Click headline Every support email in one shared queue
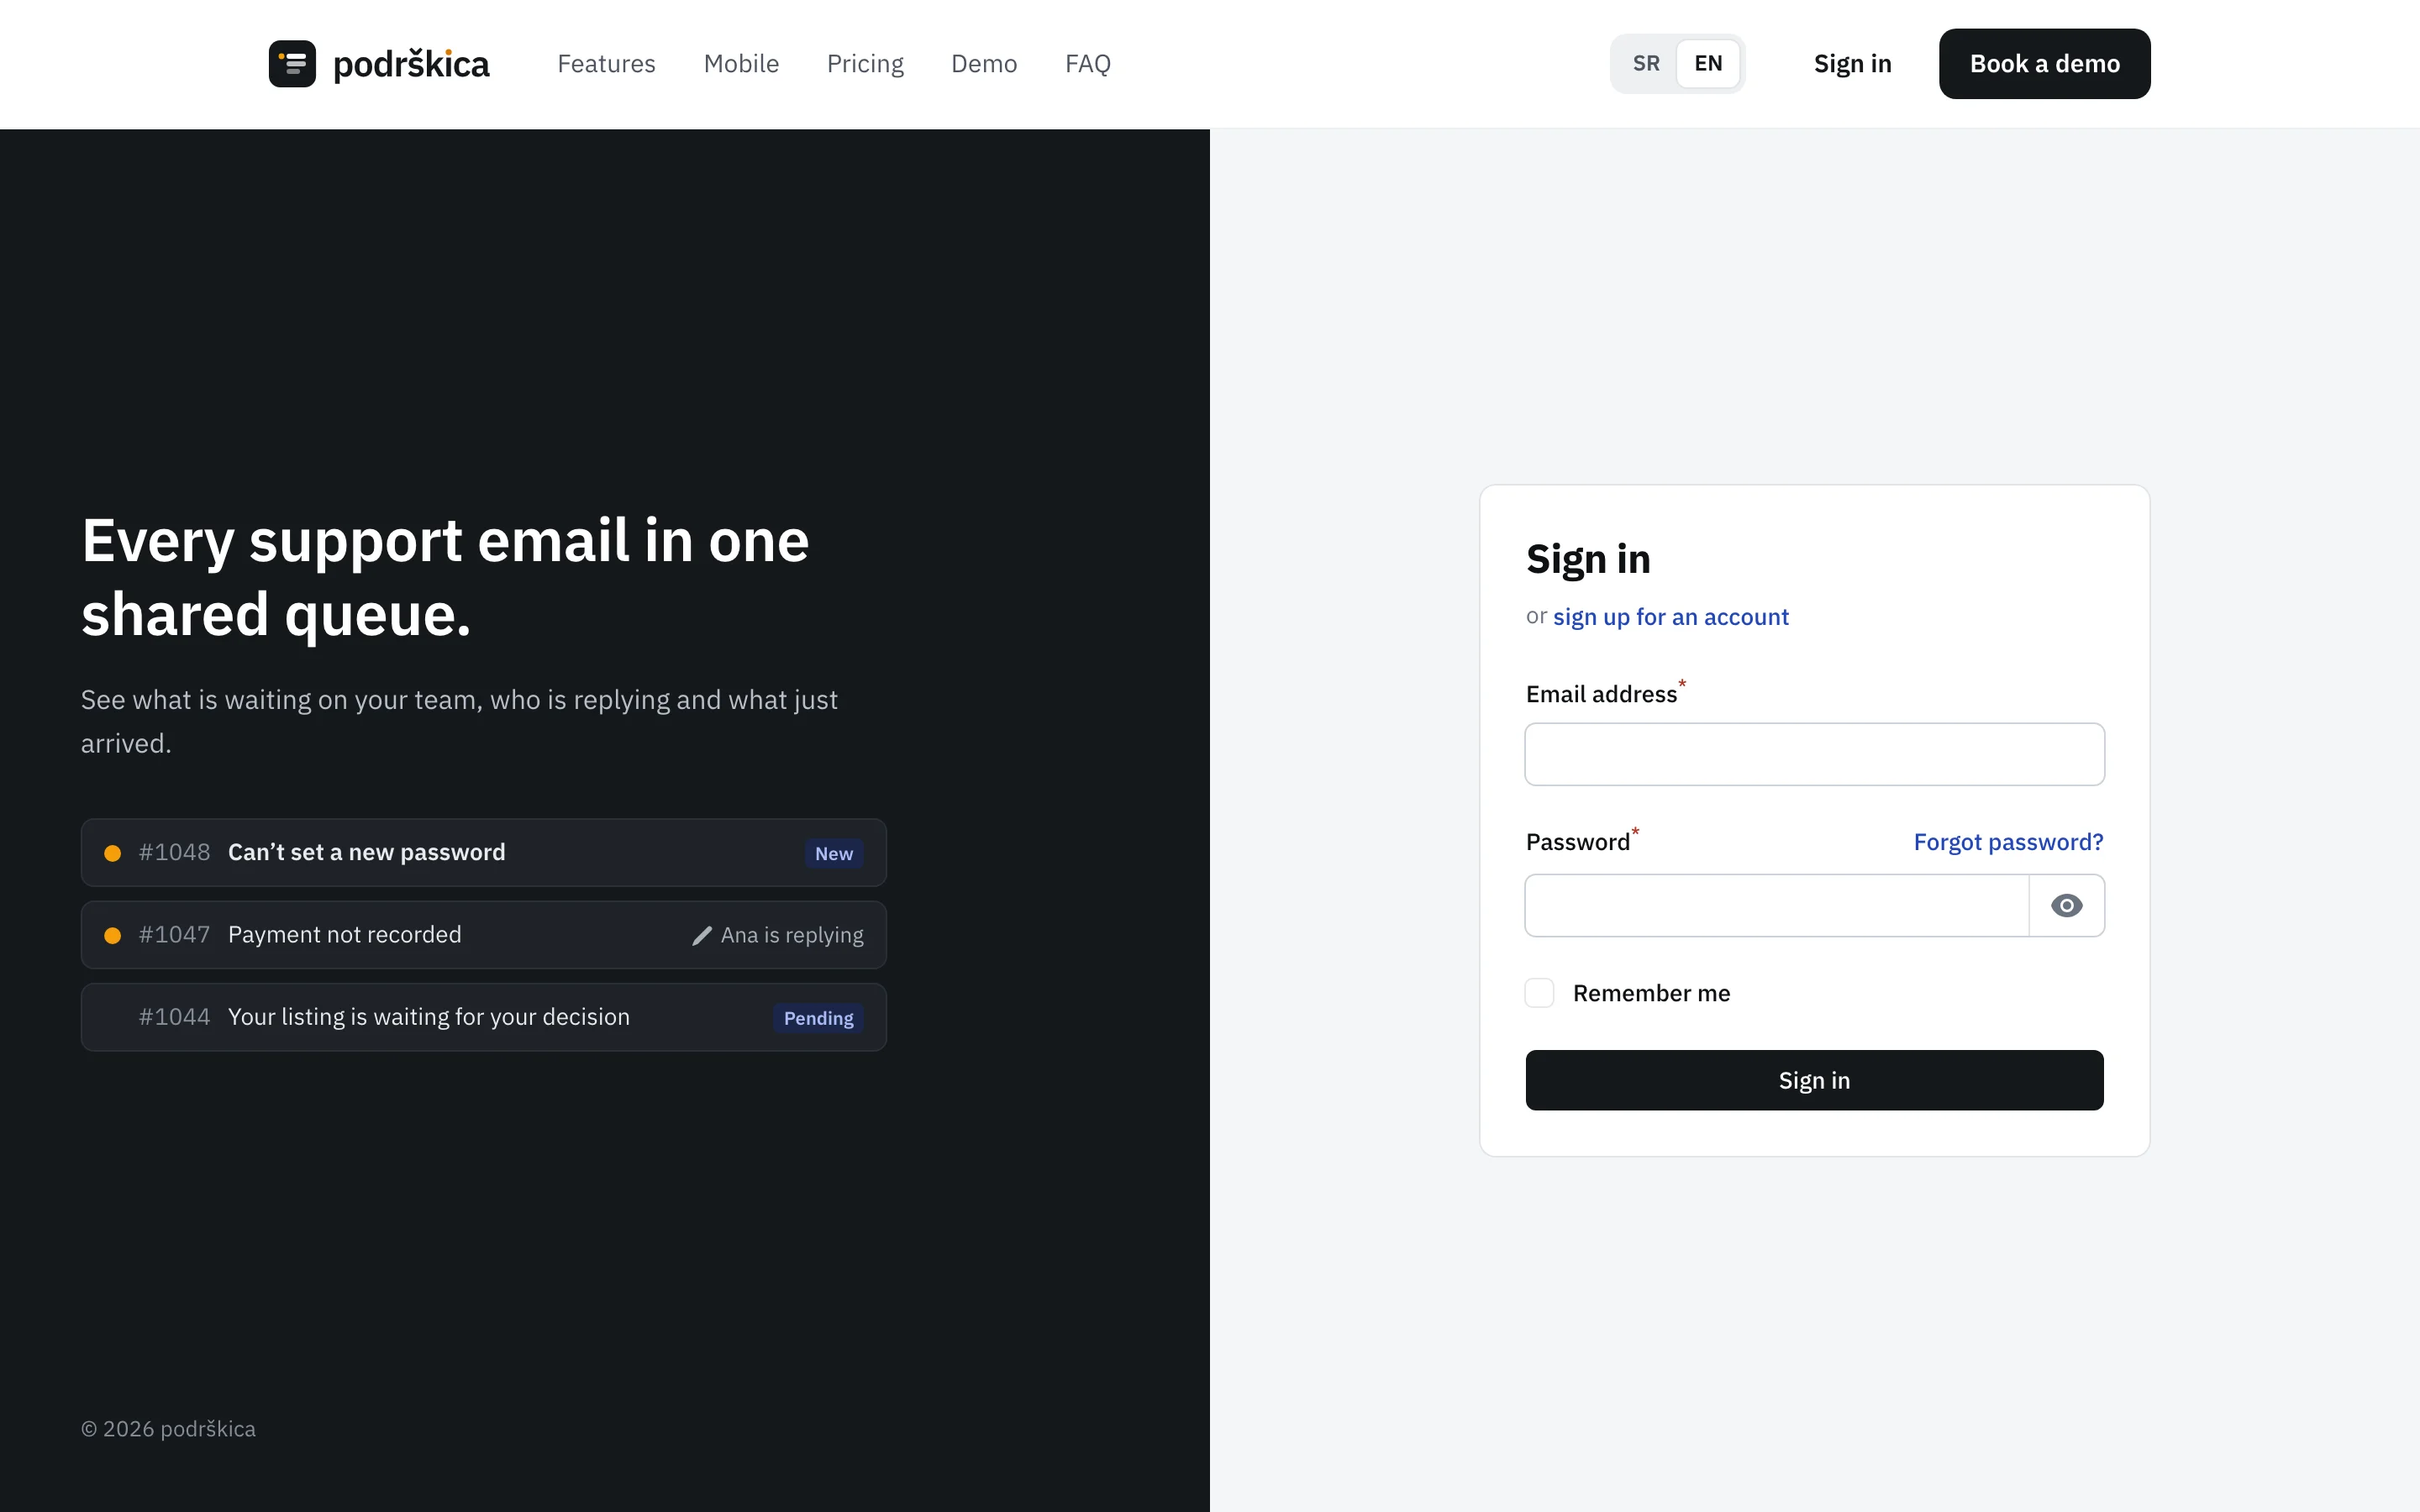Viewport: 2420px width, 1512px height. (445, 577)
